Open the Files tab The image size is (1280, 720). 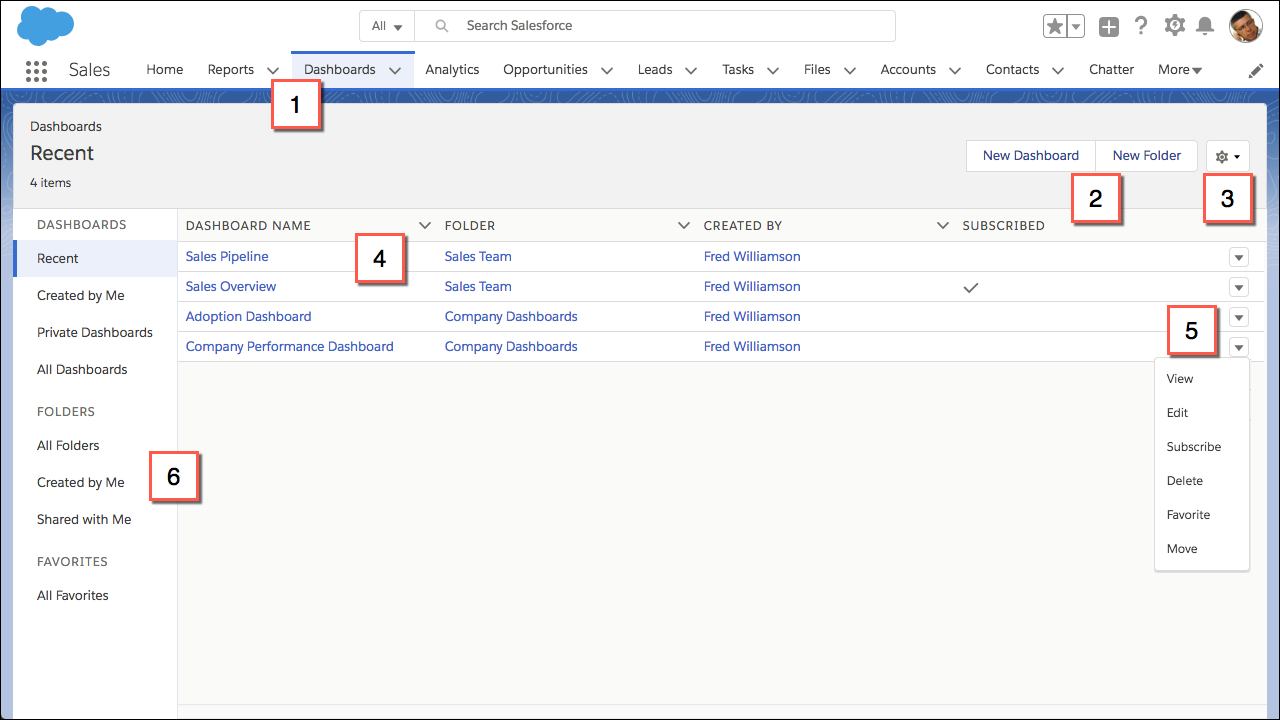point(817,70)
